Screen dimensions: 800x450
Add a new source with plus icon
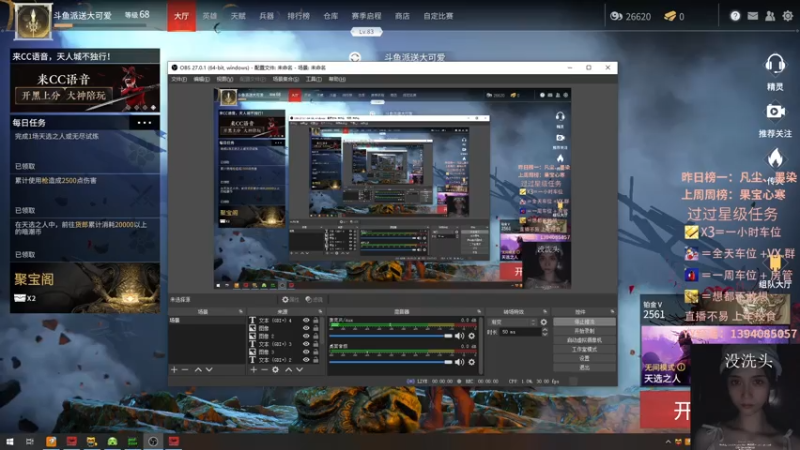tap(253, 369)
